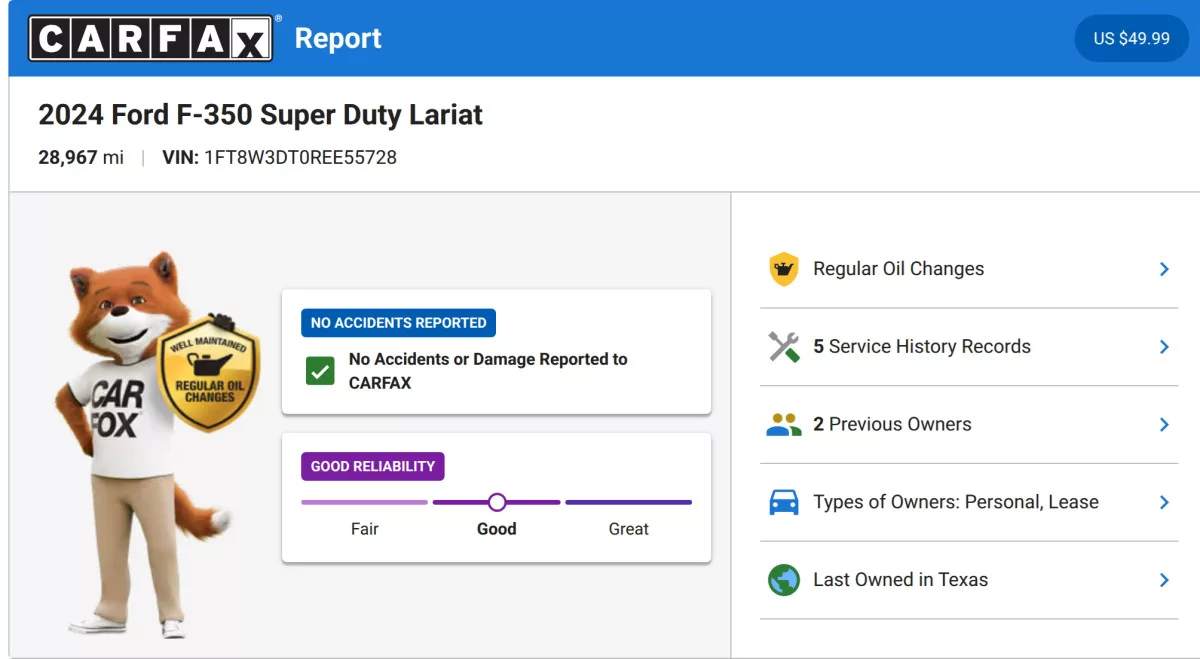This screenshot has height=659, width=1200.
Task: Click the CARFAX logo
Action: click(x=151, y=38)
